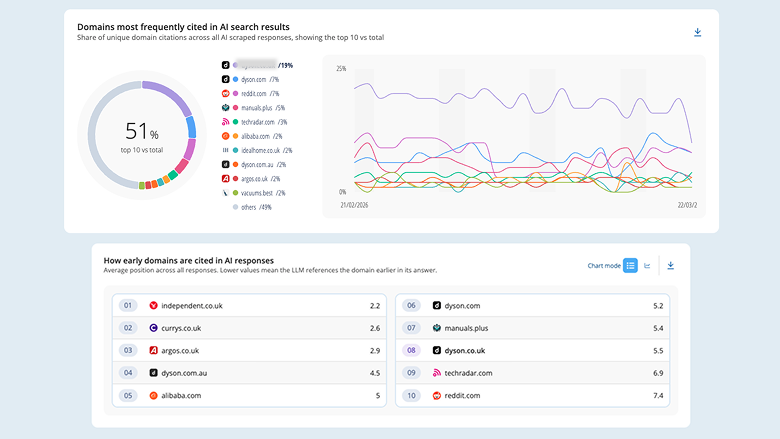Click the reddit.com favicon in legend
The width and height of the screenshot is (780, 439).
point(225,93)
